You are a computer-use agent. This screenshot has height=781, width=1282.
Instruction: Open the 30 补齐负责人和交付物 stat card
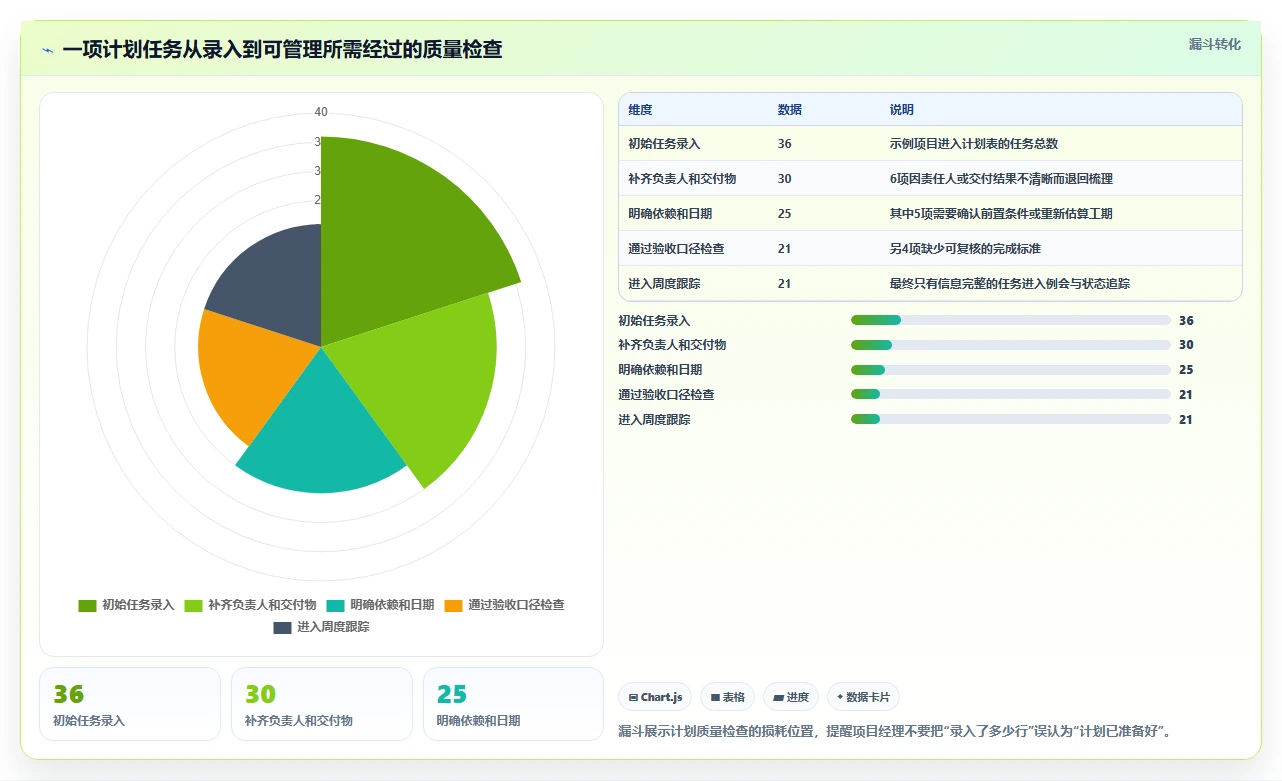click(322, 704)
